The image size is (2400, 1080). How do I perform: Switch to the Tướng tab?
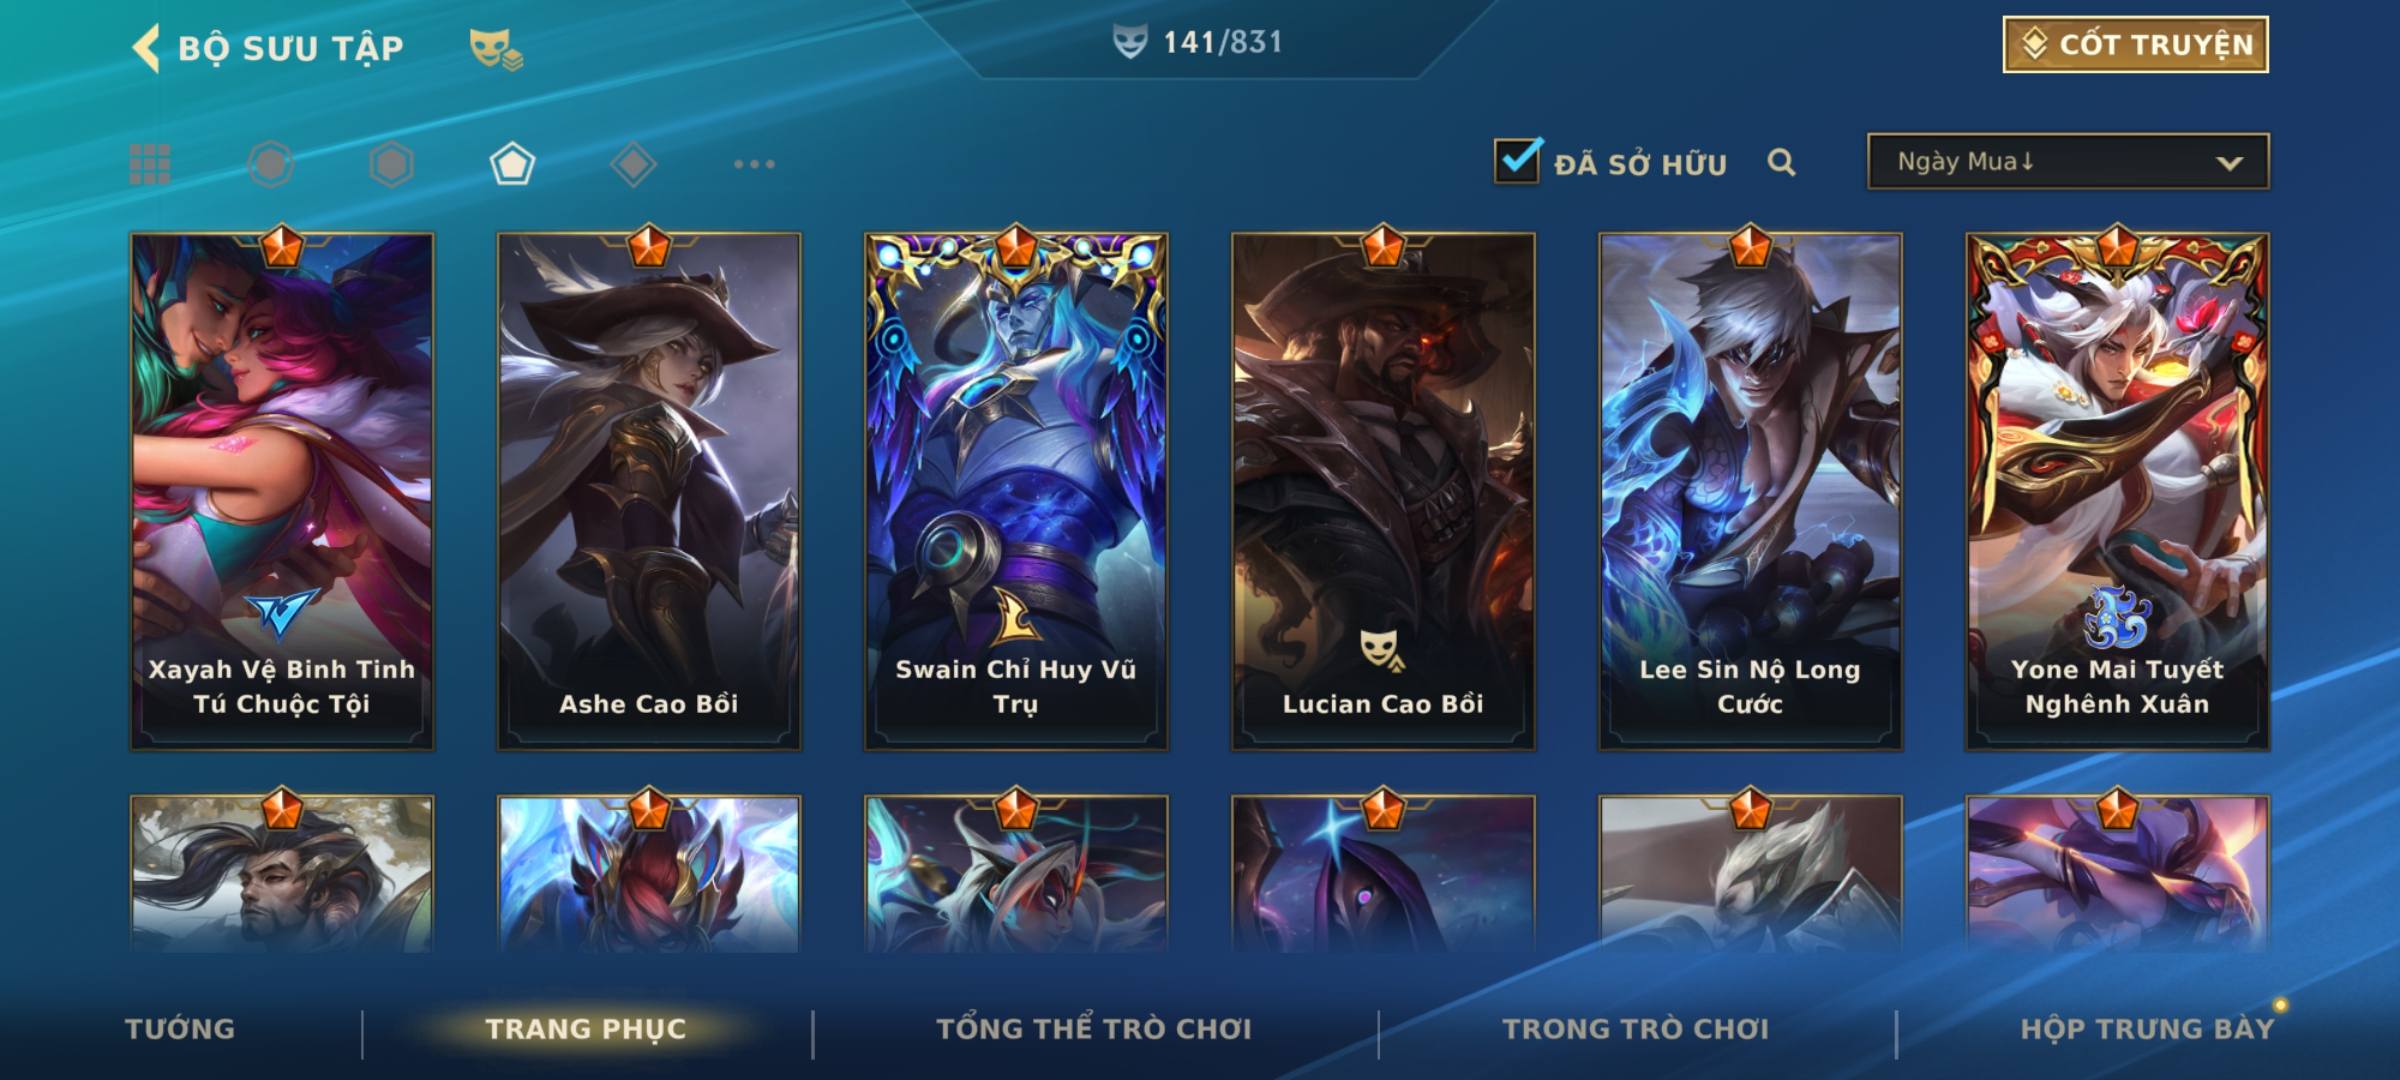[x=180, y=1029]
